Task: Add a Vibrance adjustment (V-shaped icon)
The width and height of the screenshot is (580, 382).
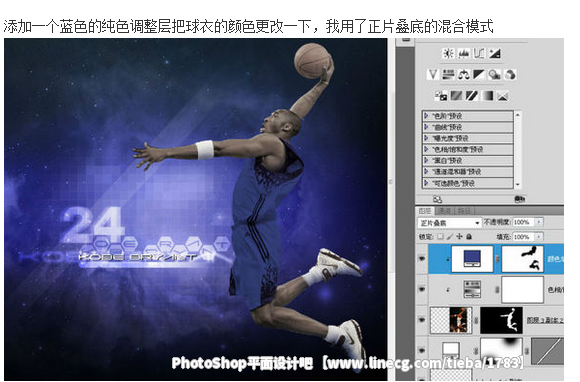Action: click(433, 75)
